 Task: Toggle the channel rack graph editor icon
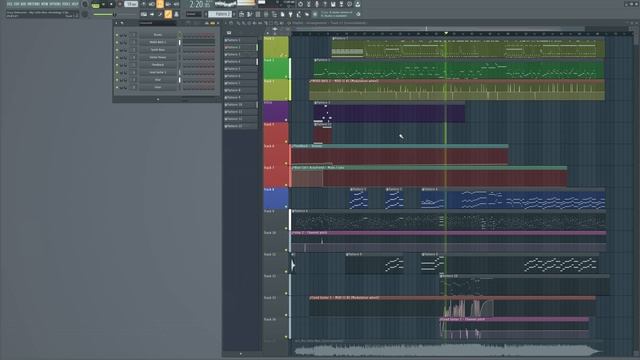tap(207, 23)
